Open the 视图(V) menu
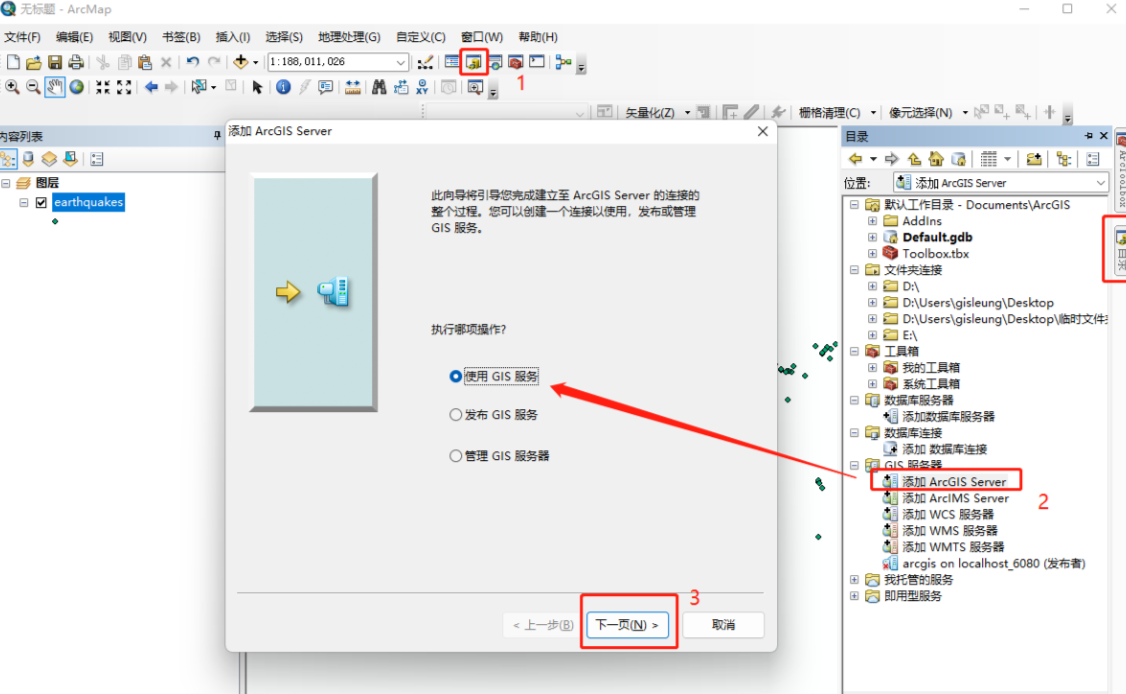Screen dimensions: 1126x694 pyautogui.click(x=127, y=37)
